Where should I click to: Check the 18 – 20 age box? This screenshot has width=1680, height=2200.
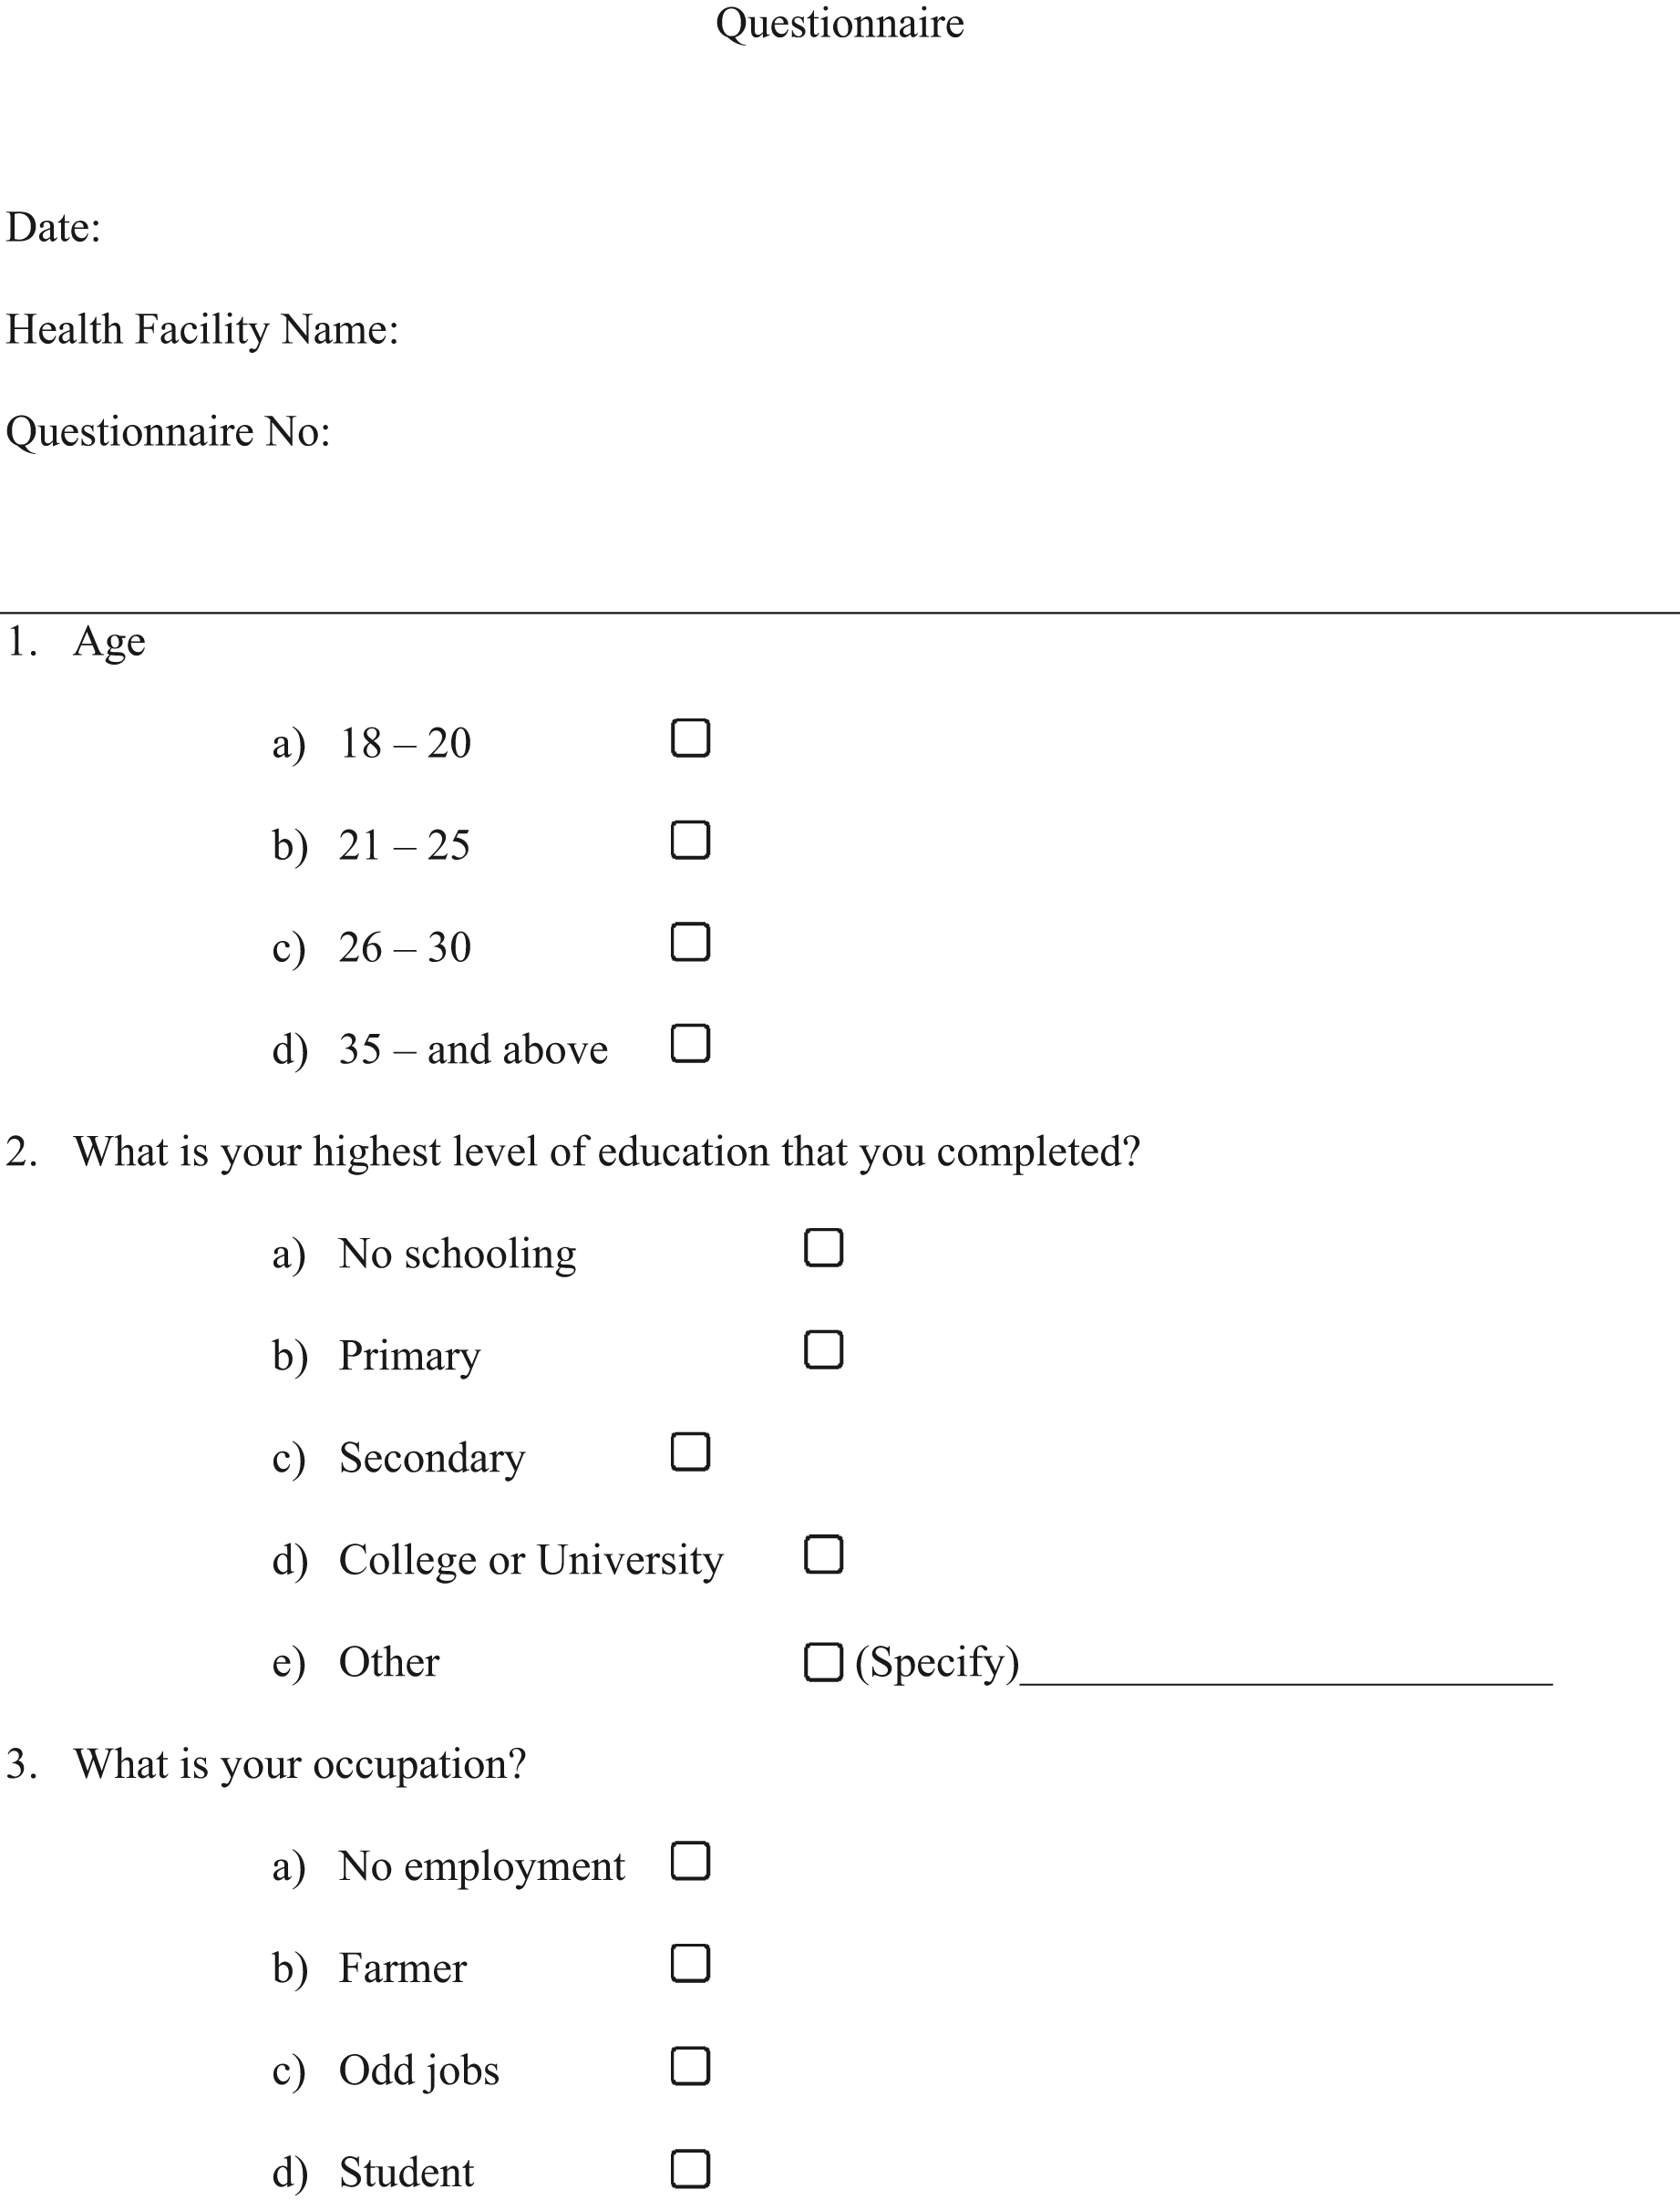point(690,738)
